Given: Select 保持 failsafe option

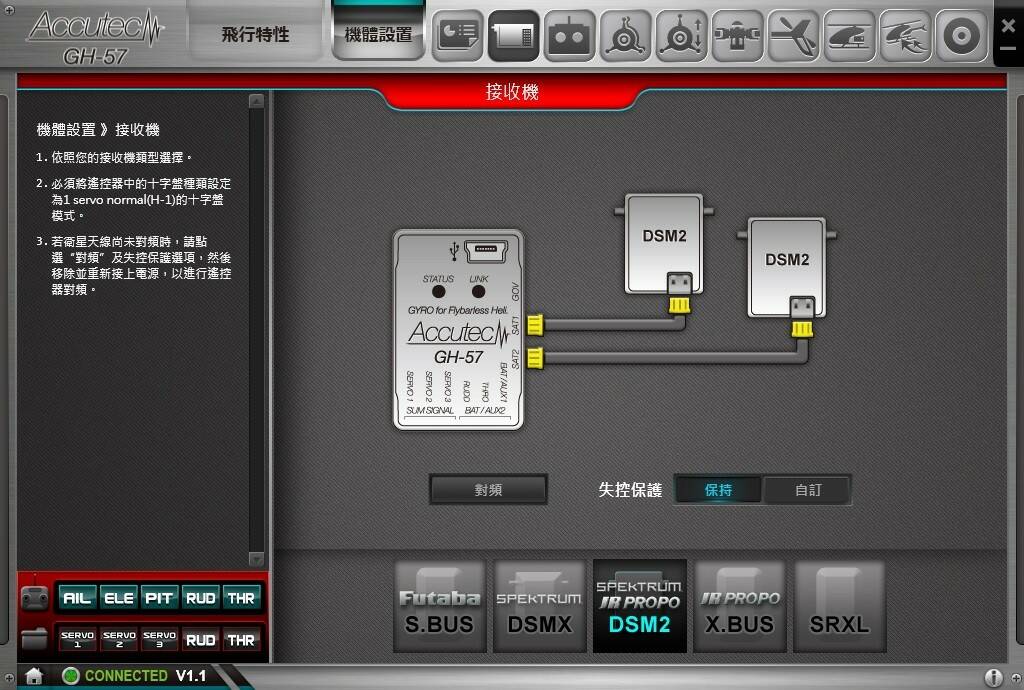Looking at the screenshot, I should 718,490.
